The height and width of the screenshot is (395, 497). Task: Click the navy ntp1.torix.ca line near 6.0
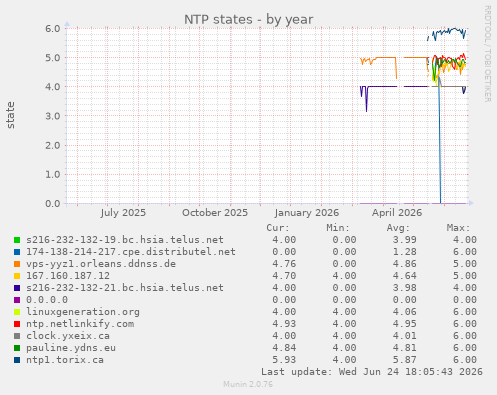click(x=448, y=32)
